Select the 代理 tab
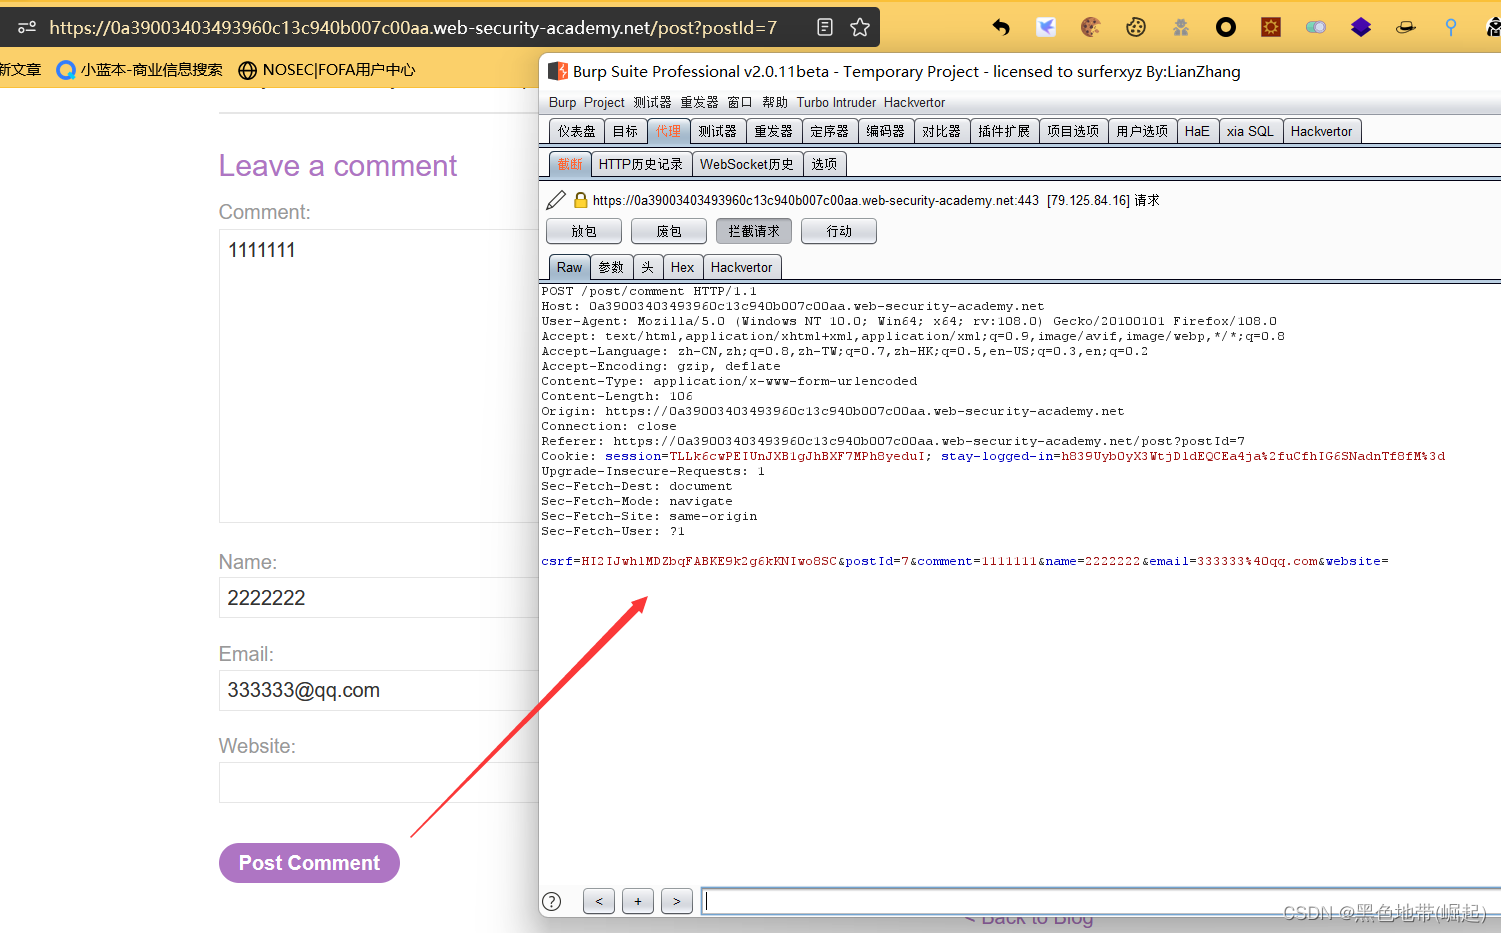The width and height of the screenshot is (1501, 933). (668, 131)
